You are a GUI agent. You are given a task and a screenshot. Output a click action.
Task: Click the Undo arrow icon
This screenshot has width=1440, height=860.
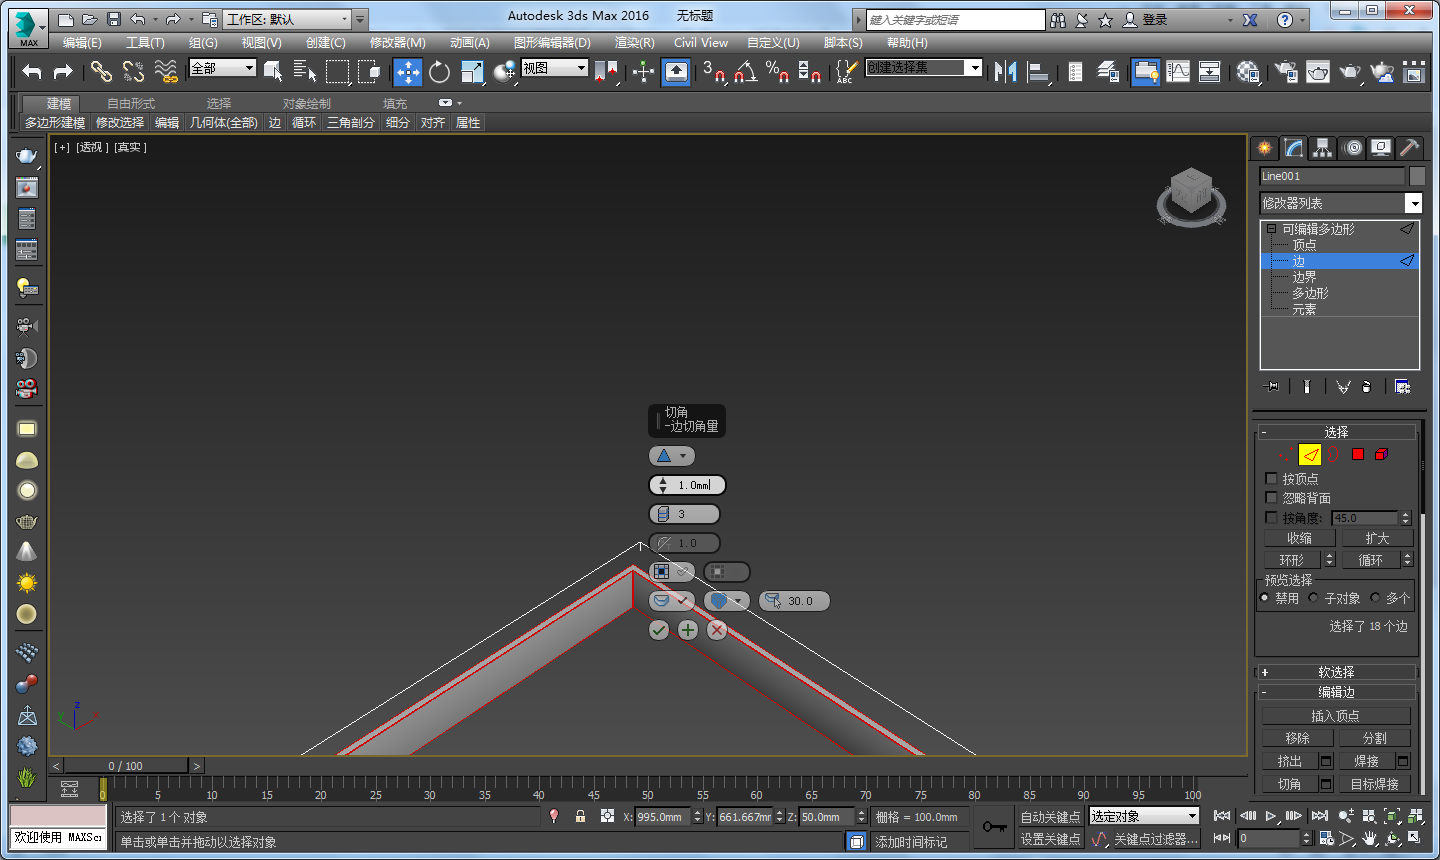click(32, 72)
